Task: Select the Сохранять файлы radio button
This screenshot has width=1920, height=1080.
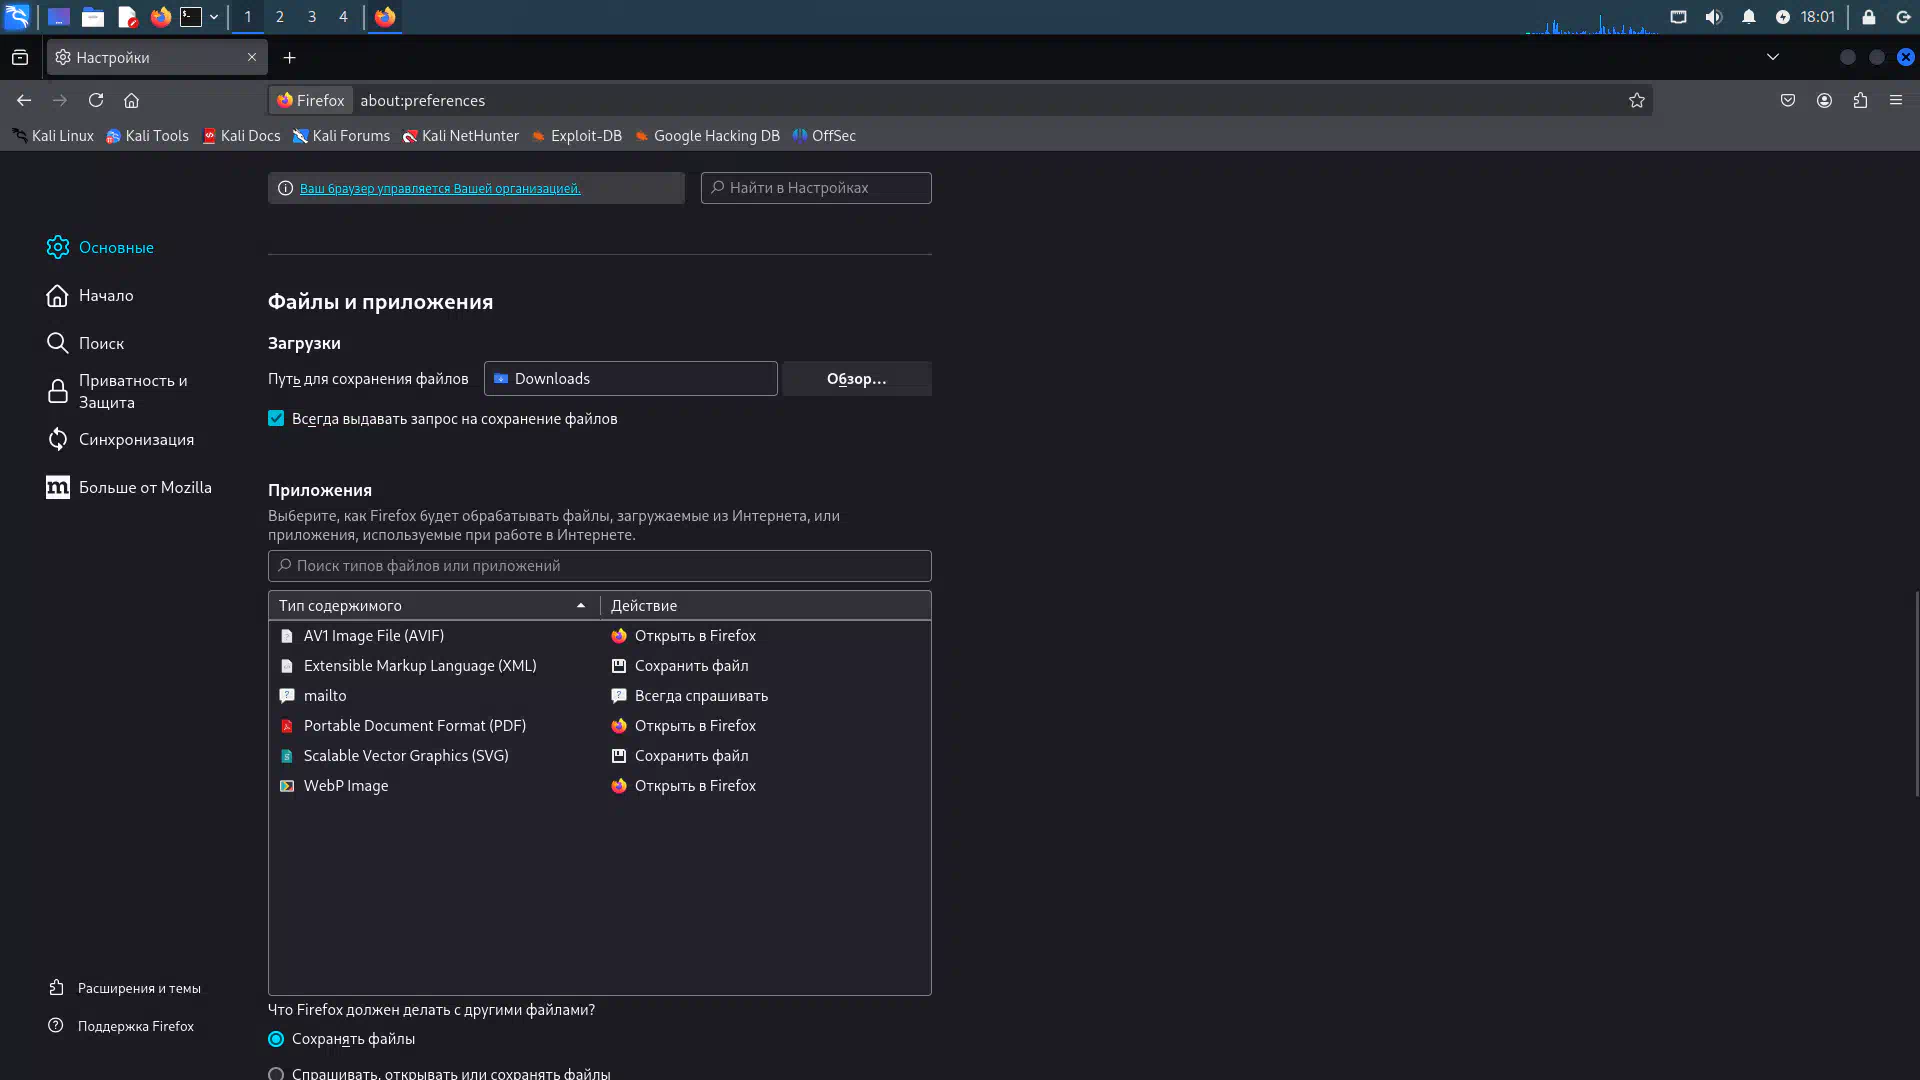Action: pos(276,1039)
